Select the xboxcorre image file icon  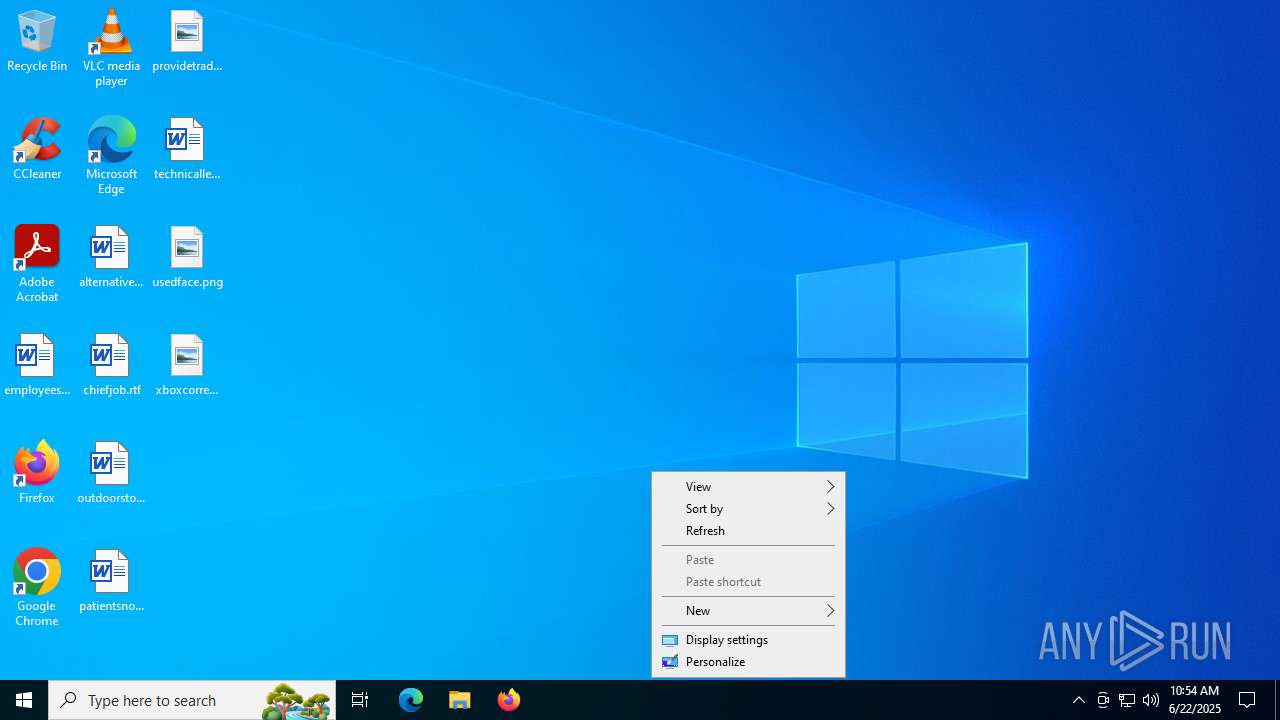click(187, 366)
